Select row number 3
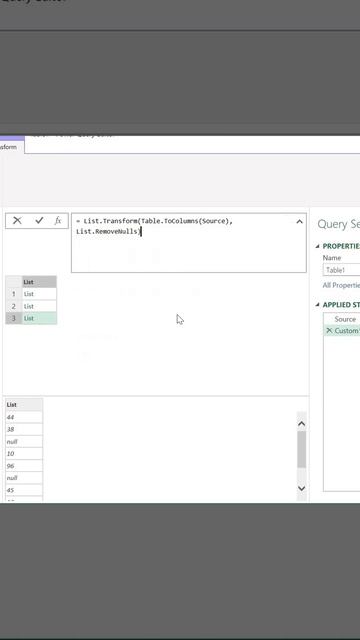 [x=14, y=318]
